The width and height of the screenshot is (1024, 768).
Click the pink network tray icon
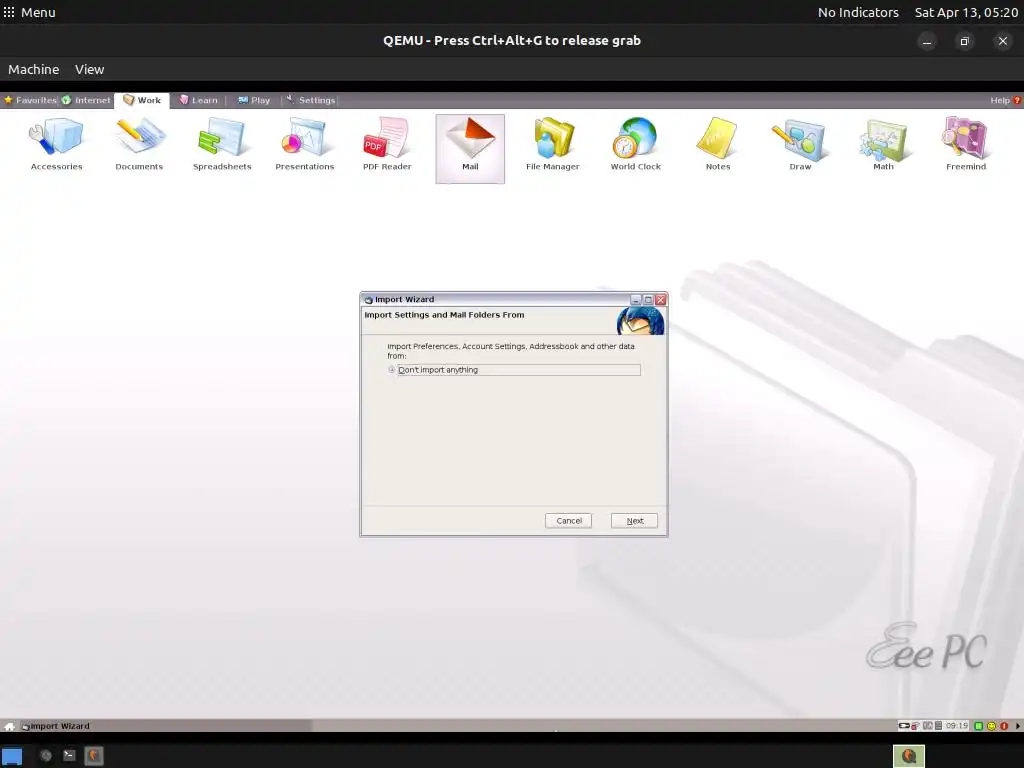coord(915,726)
